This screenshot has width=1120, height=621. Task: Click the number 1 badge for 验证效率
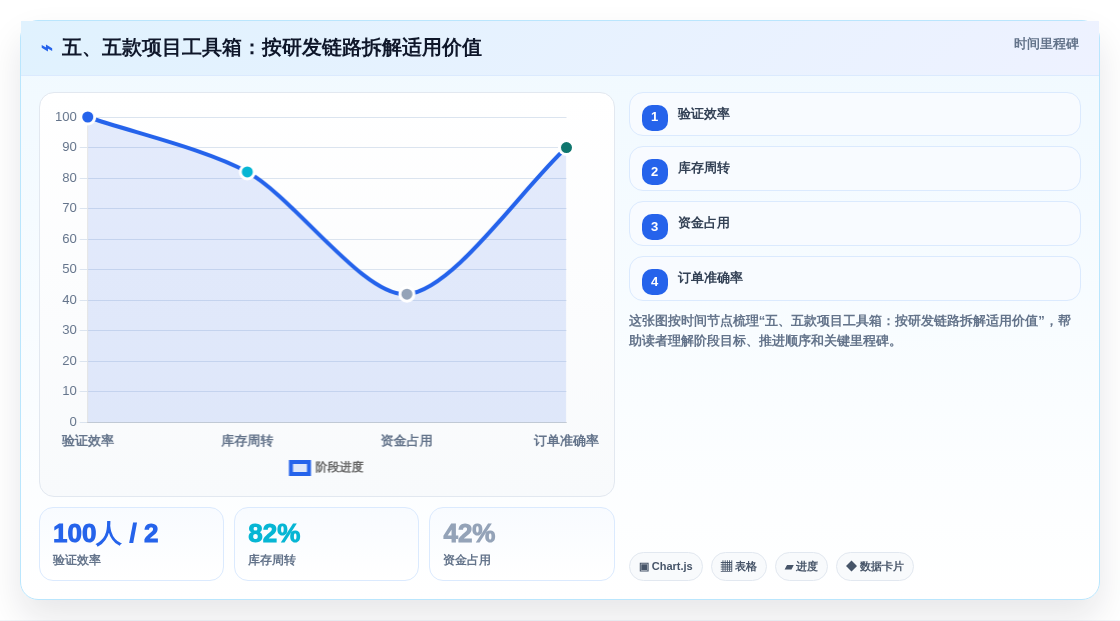pos(654,117)
